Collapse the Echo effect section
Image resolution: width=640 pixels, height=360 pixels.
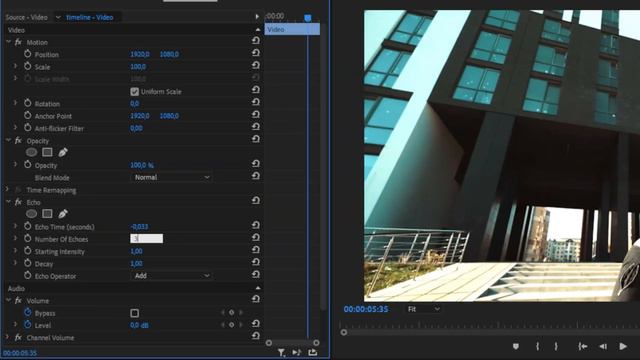point(8,201)
